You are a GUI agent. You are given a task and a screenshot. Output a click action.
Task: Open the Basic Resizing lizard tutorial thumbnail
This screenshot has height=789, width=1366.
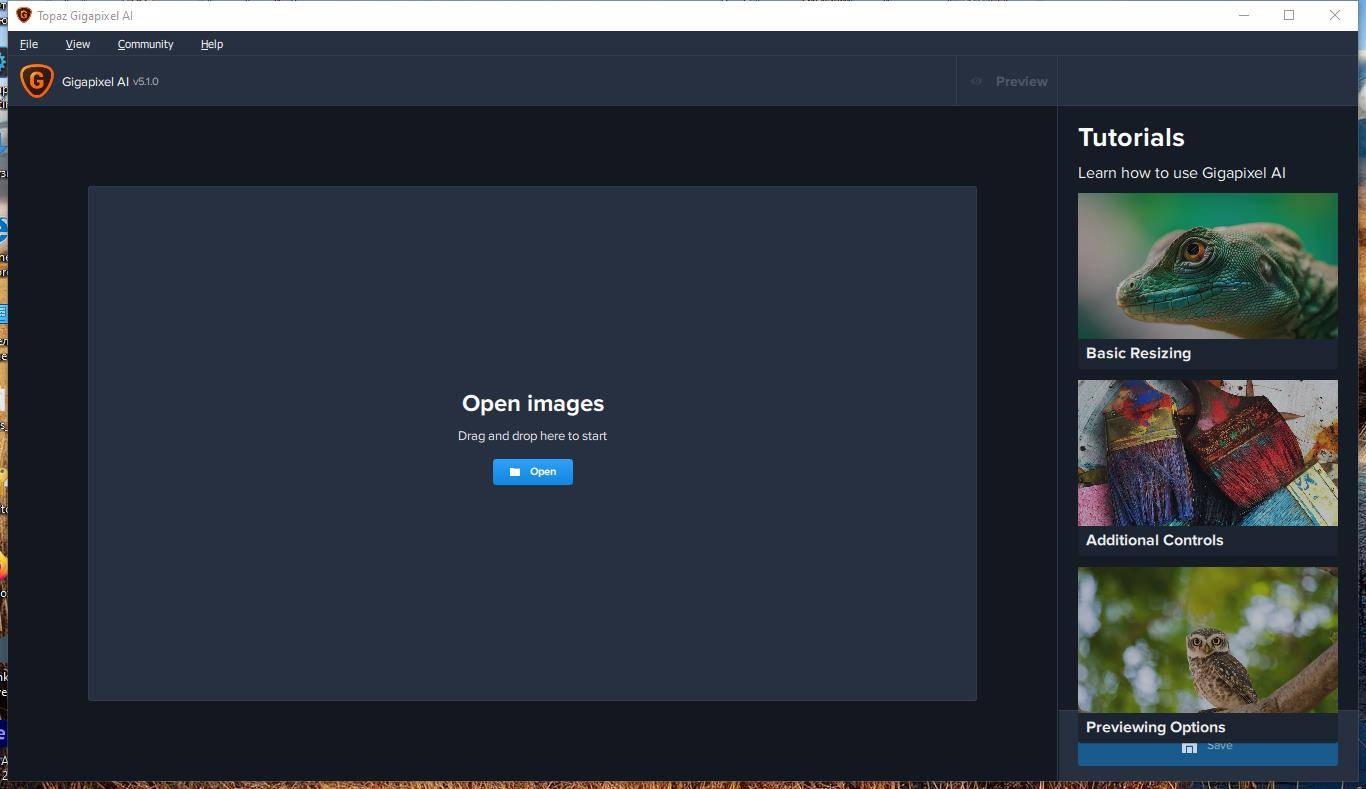click(1208, 266)
